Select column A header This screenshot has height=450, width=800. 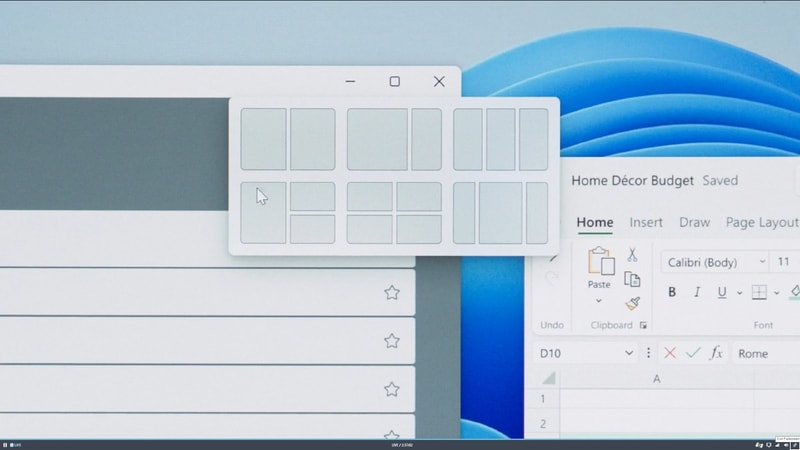657,379
